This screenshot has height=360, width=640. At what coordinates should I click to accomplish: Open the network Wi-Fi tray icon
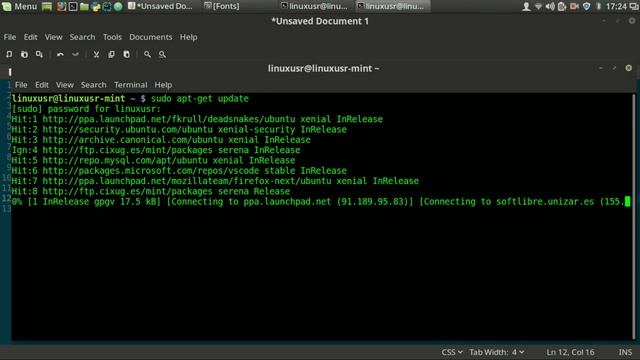click(538, 6)
